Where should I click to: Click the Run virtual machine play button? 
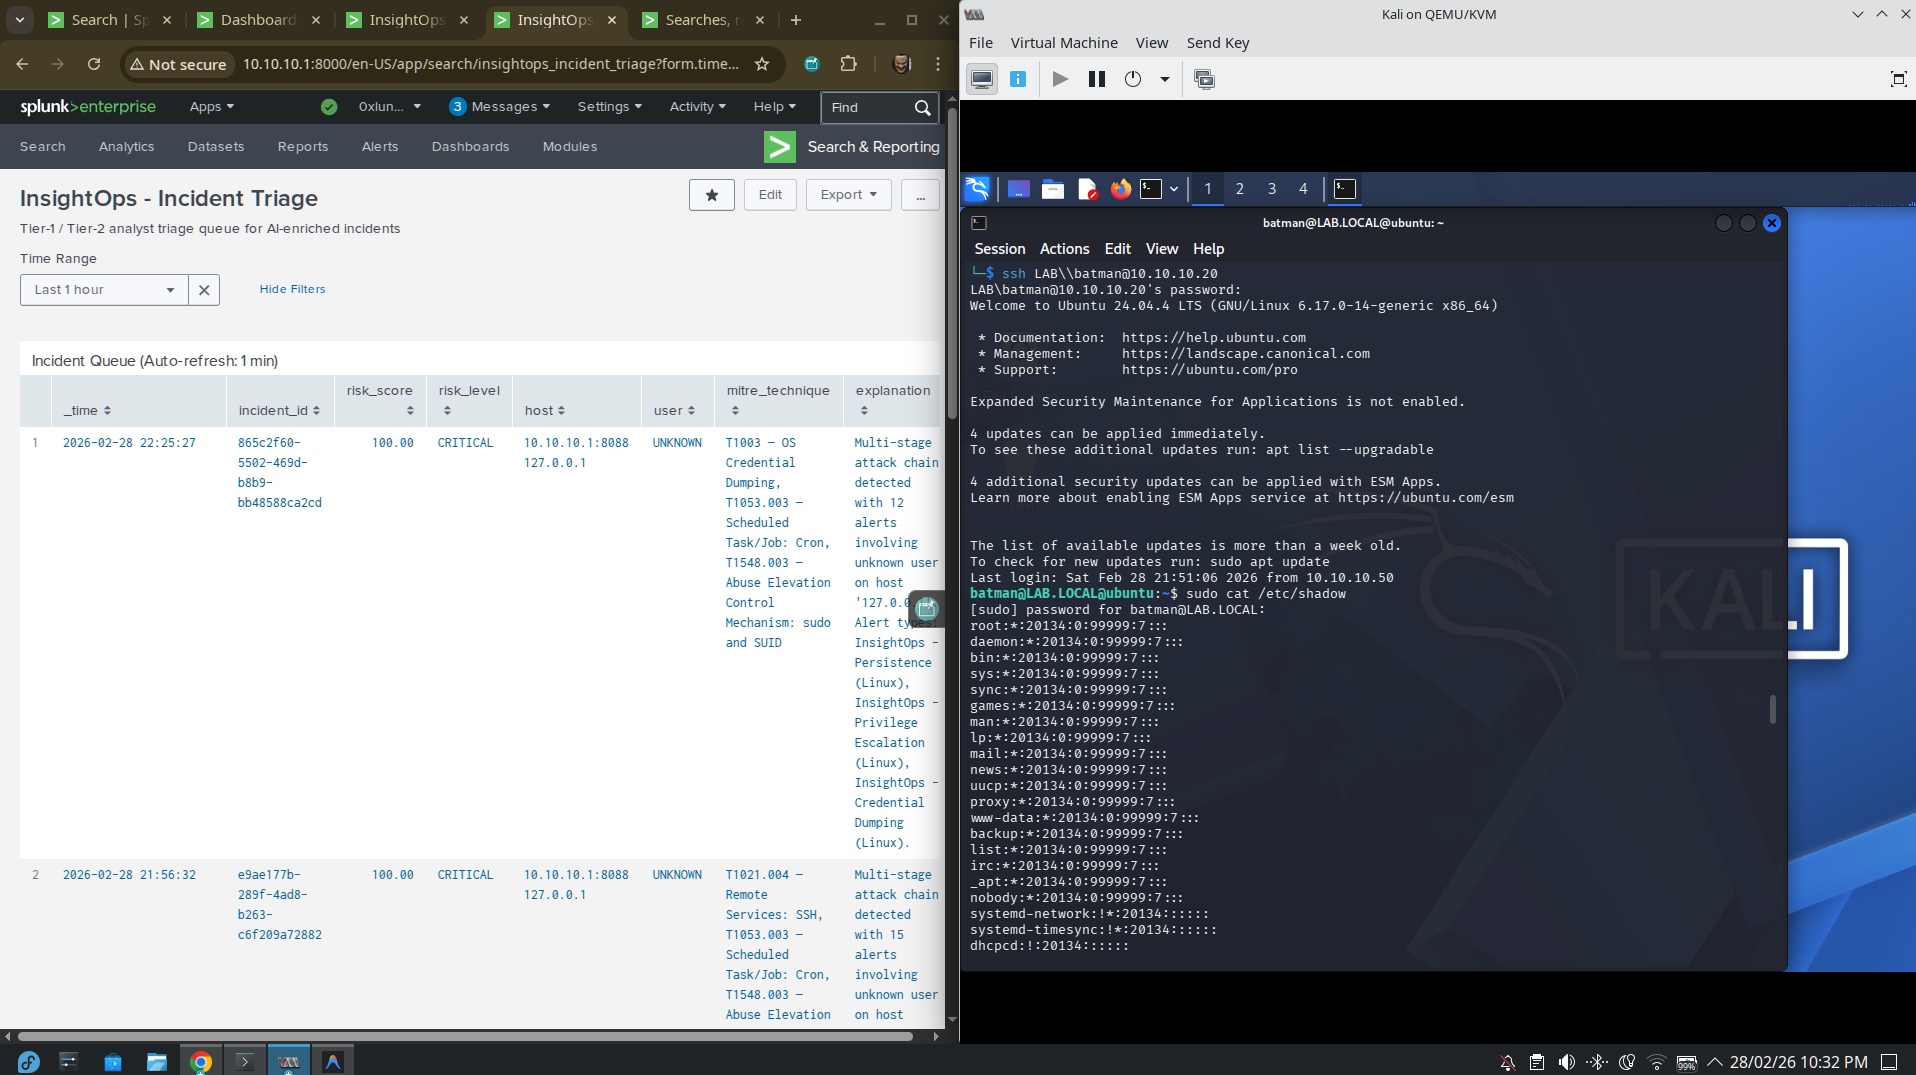1060,79
